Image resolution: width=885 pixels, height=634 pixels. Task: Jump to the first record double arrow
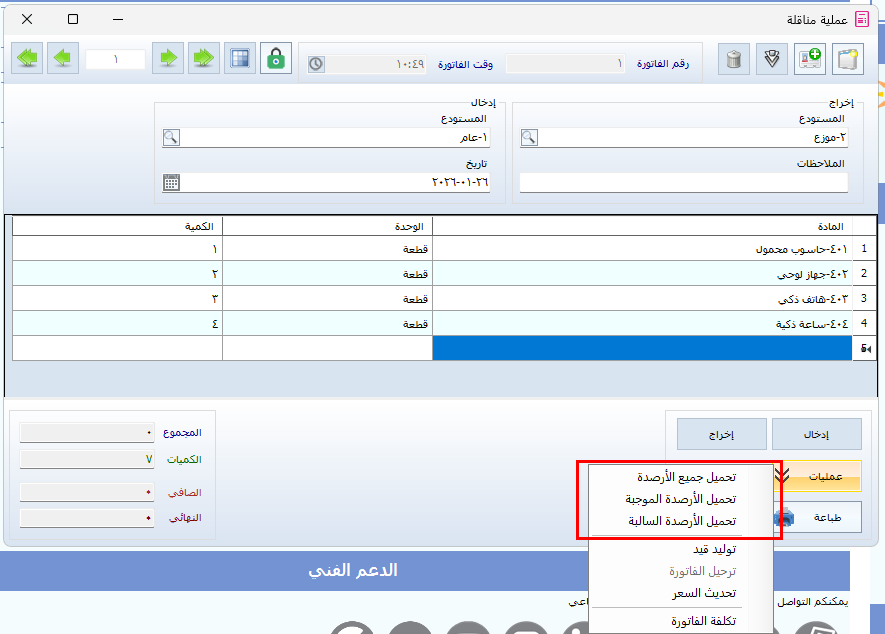point(205,59)
